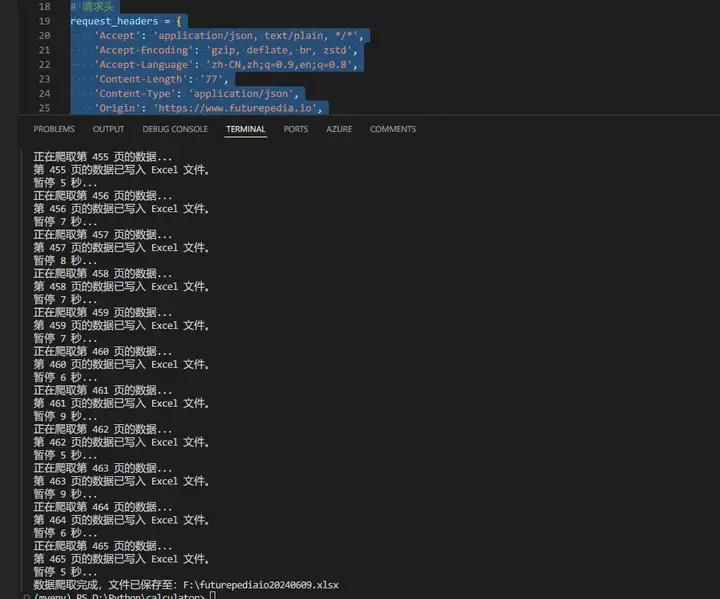Select the TERMINAL tab
The width and height of the screenshot is (720, 599).
[246, 129]
